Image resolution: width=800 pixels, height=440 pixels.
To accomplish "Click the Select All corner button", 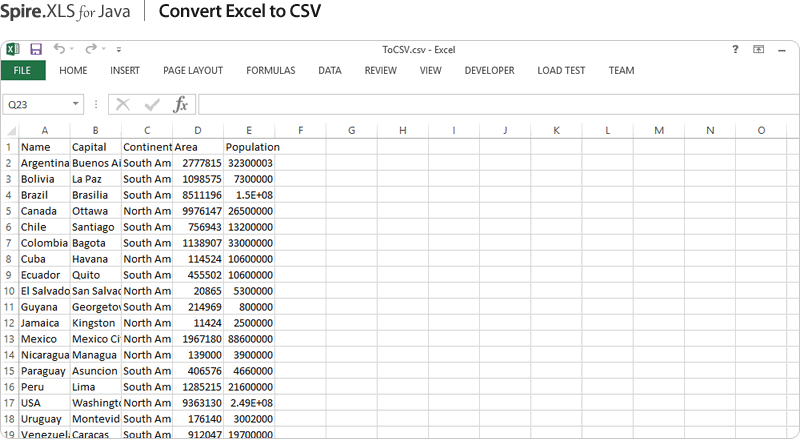I will pyautogui.click(x=9, y=131).
